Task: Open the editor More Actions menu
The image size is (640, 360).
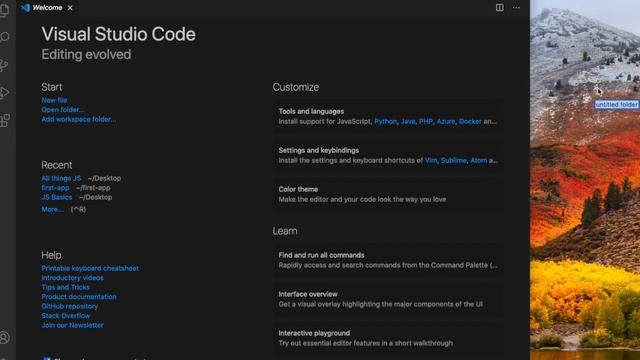Action: pos(516,7)
